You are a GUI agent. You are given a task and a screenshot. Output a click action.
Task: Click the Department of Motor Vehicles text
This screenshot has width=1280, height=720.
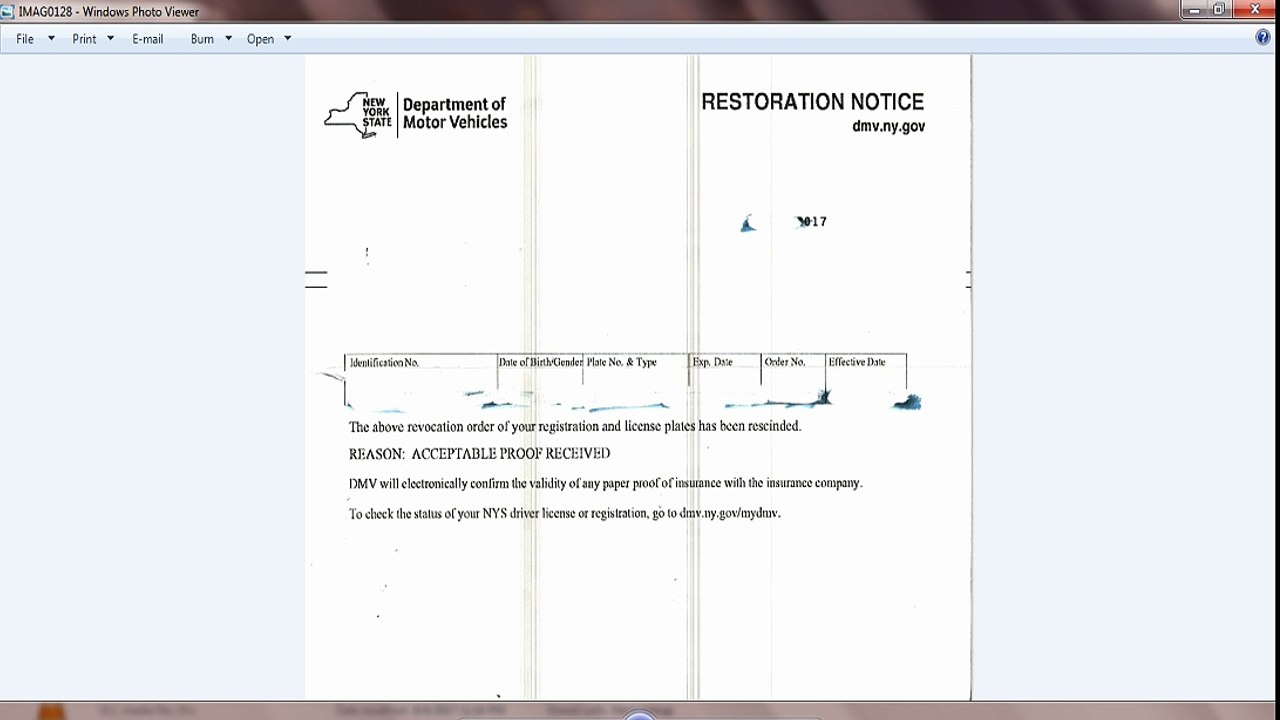(455, 113)
